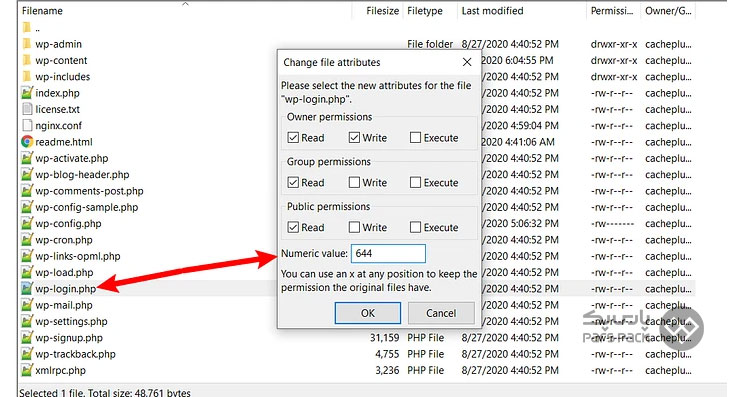The width and height of the screenshot is (750, 397).
Task: Click the 3,236 filesize of xmlrpc.php
Action: click(x=387, y=370)
